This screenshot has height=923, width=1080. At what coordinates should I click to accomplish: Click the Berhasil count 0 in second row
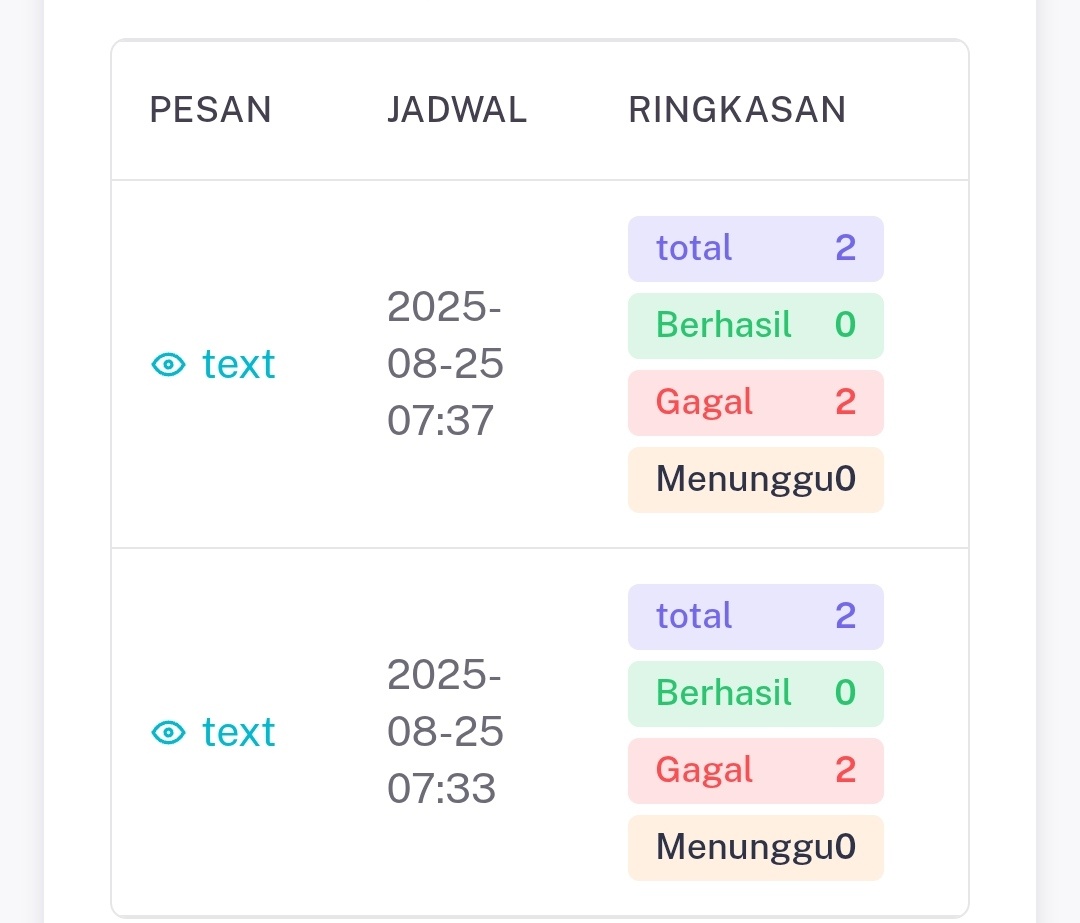click(845, 692)
